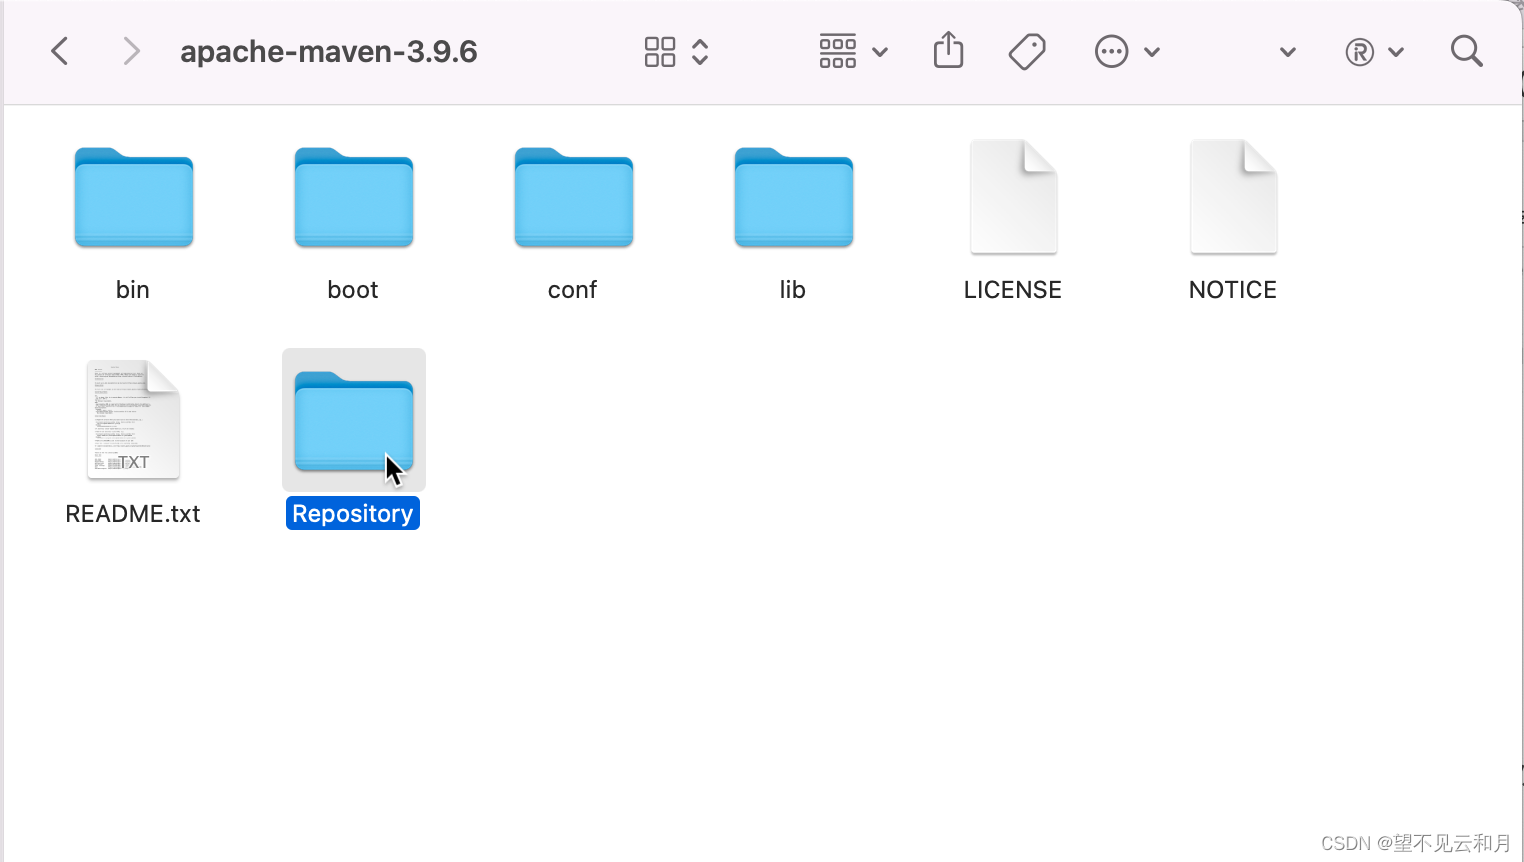The width and height of the screenshot is (1524, 862).
Task: Expand the Action menu dropdown arrow
Action: point(1152,52)
